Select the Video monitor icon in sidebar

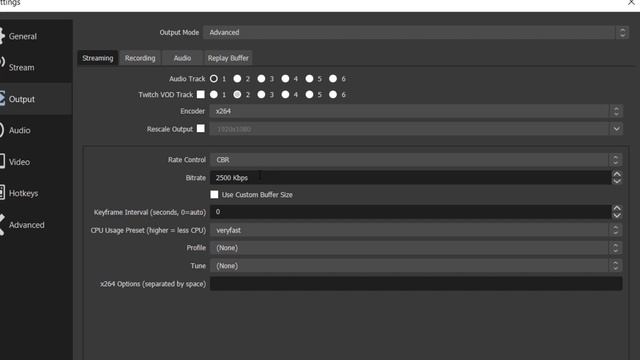pos(2,161)
